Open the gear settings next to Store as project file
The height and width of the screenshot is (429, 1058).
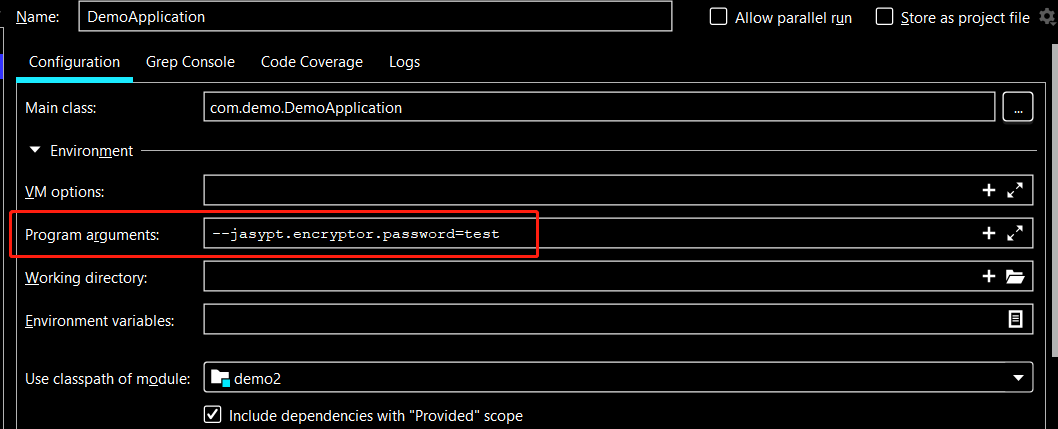tap(1047, 17)
